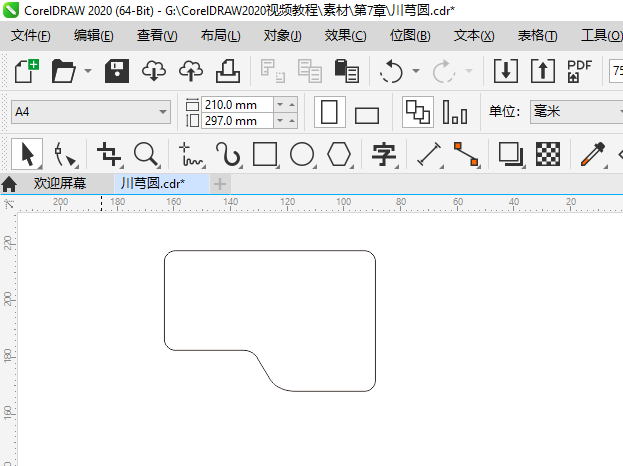Click the Export to PDF button
This screenshot has width=623, height=466.
(x=579, y=71)
